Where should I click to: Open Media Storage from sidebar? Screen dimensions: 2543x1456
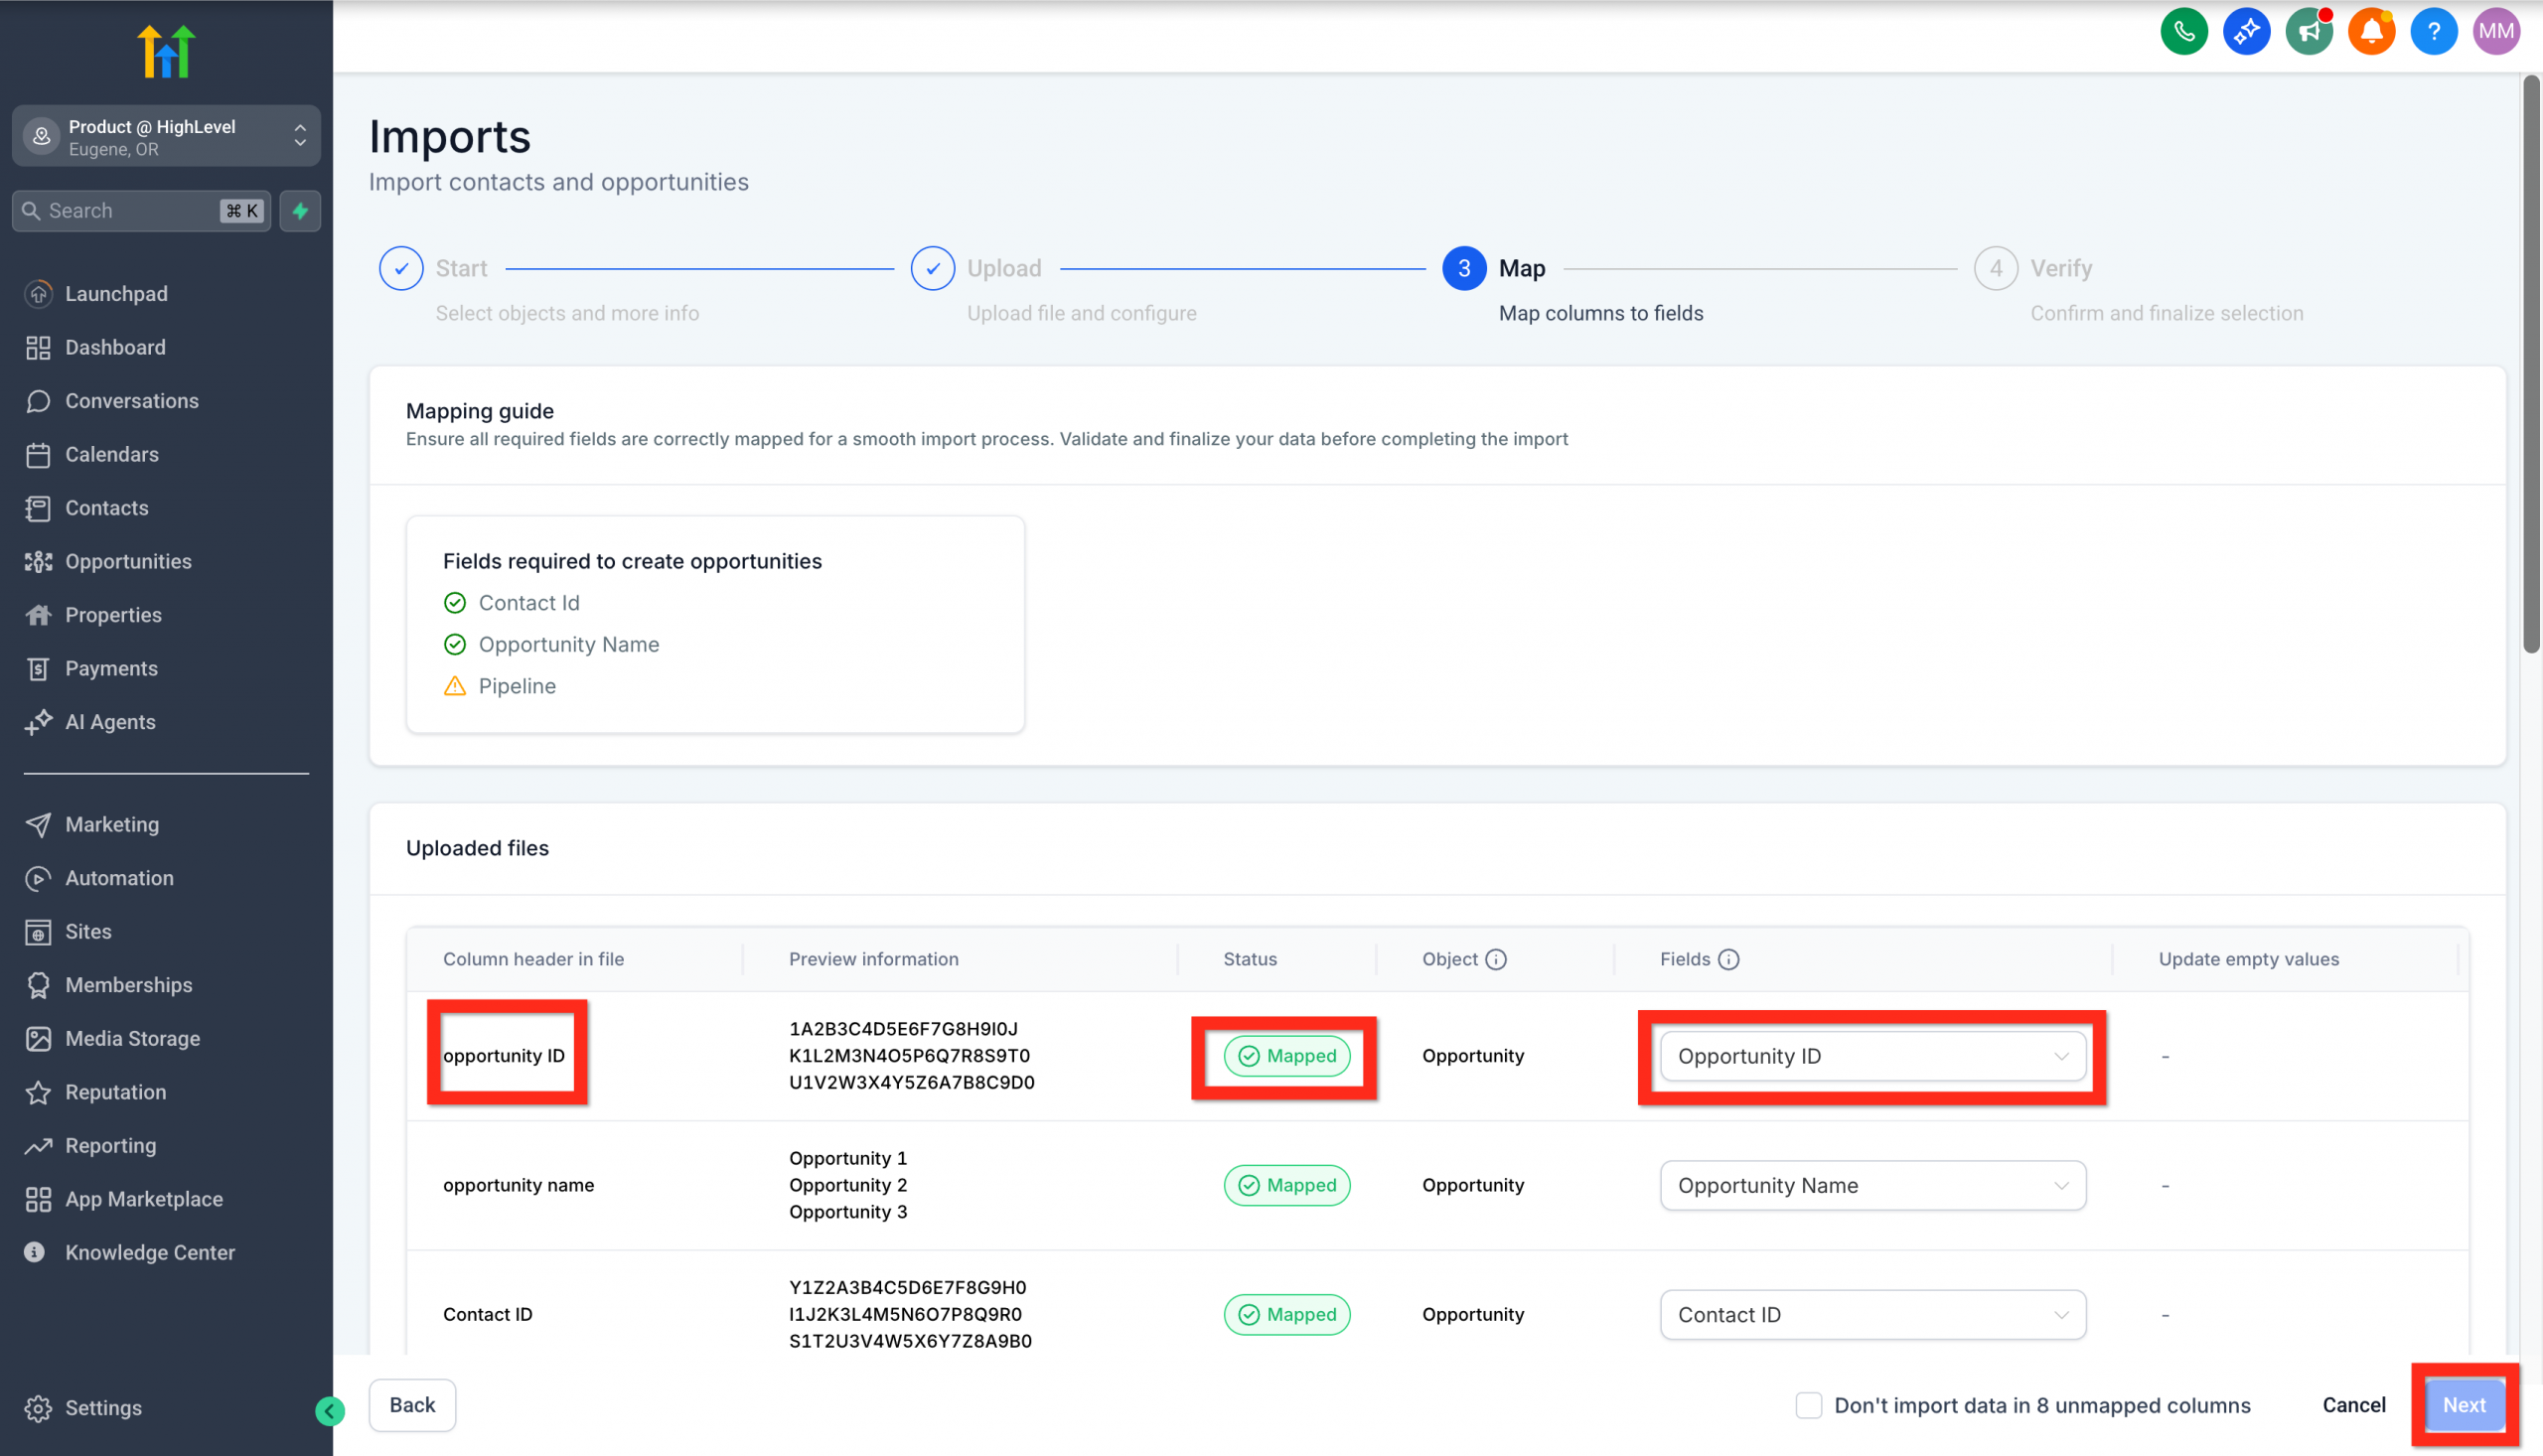click(132, 1038)
